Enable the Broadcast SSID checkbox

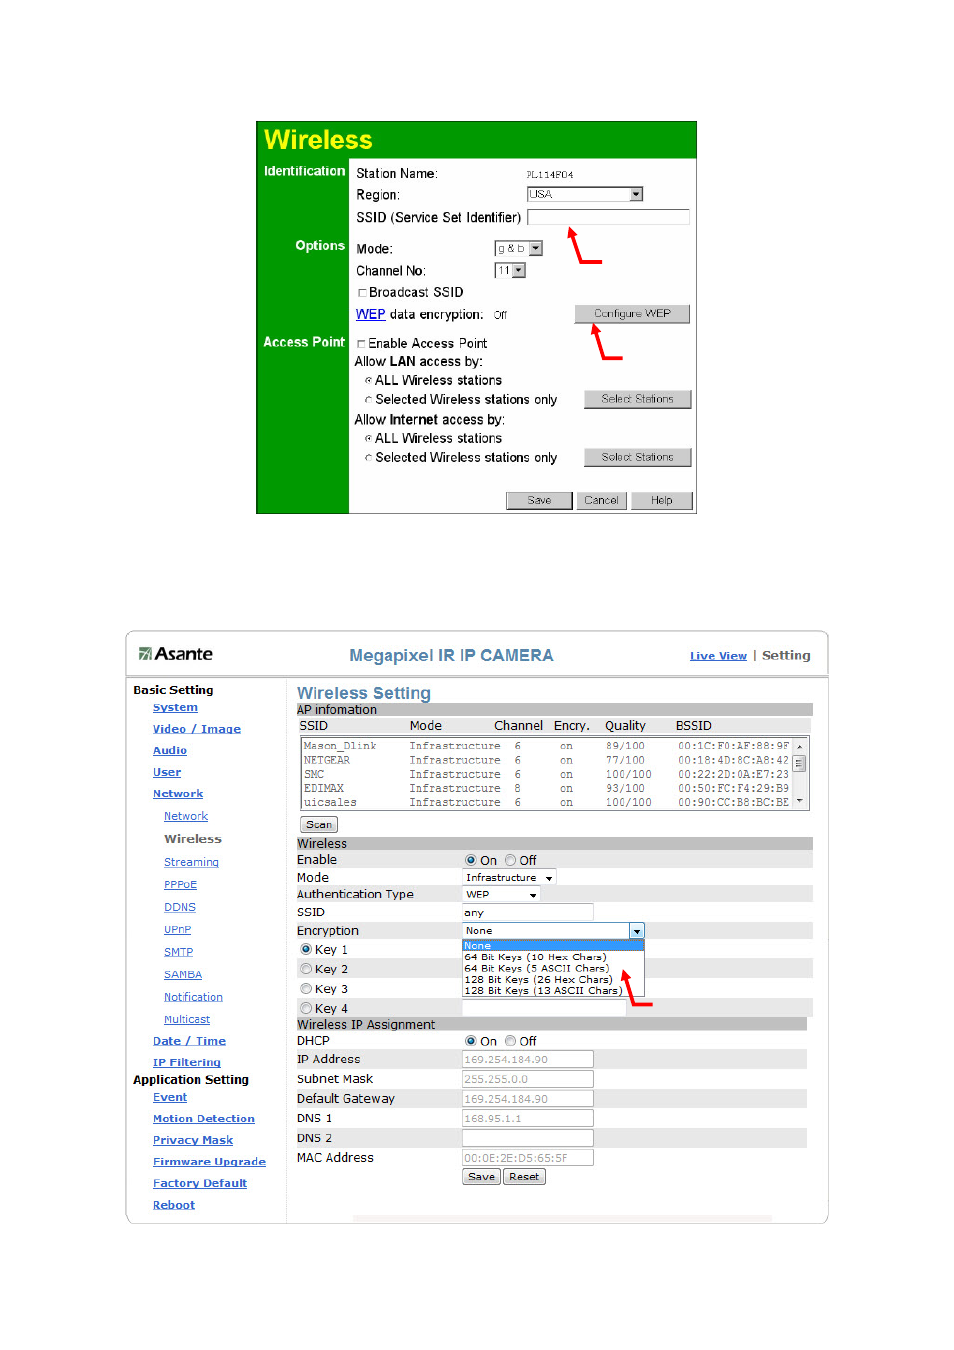pyautogui.click(x=362, y=293)
